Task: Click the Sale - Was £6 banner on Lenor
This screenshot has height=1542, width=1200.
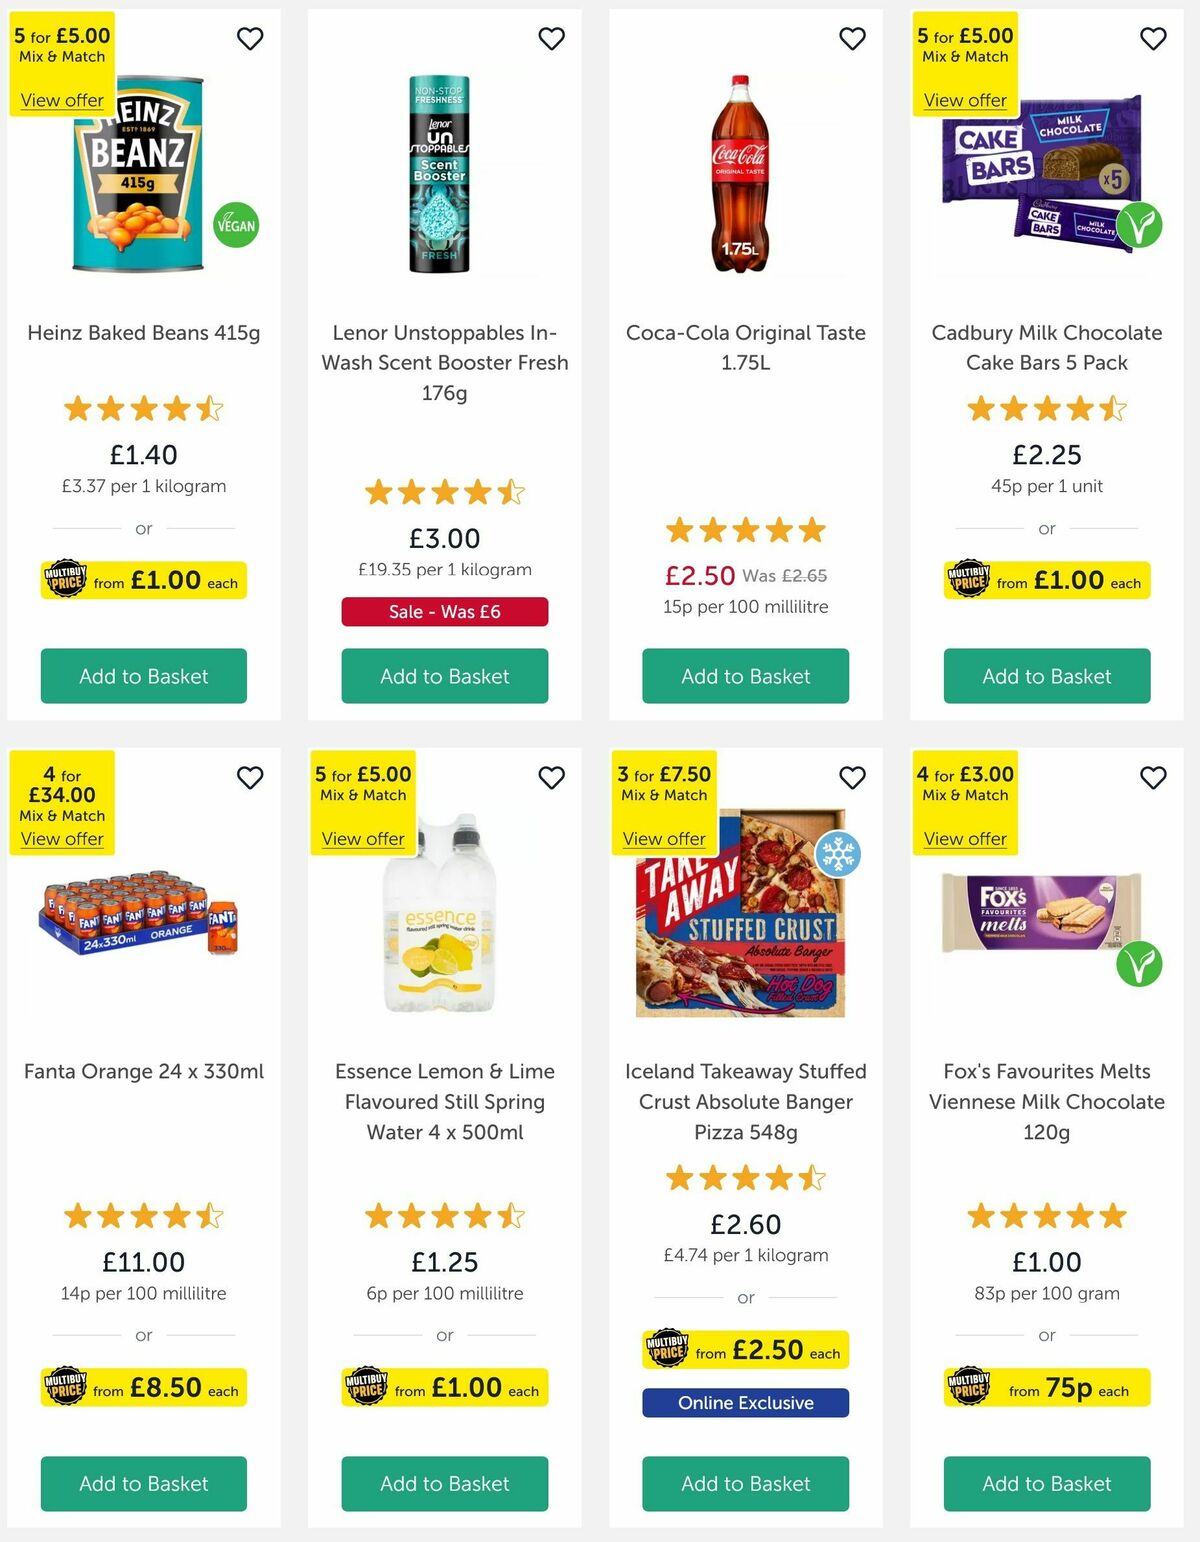Action: click(x=444, y=611)
